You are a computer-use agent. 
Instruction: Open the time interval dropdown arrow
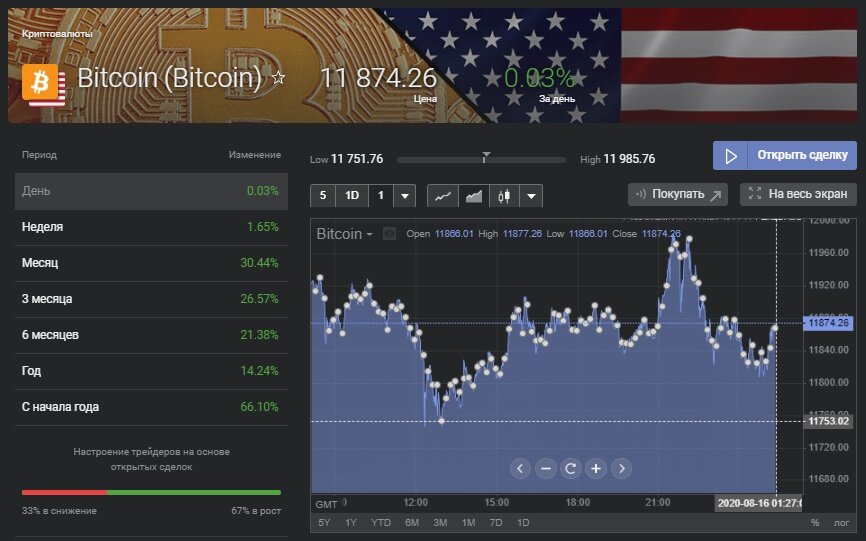coord(405,196)
